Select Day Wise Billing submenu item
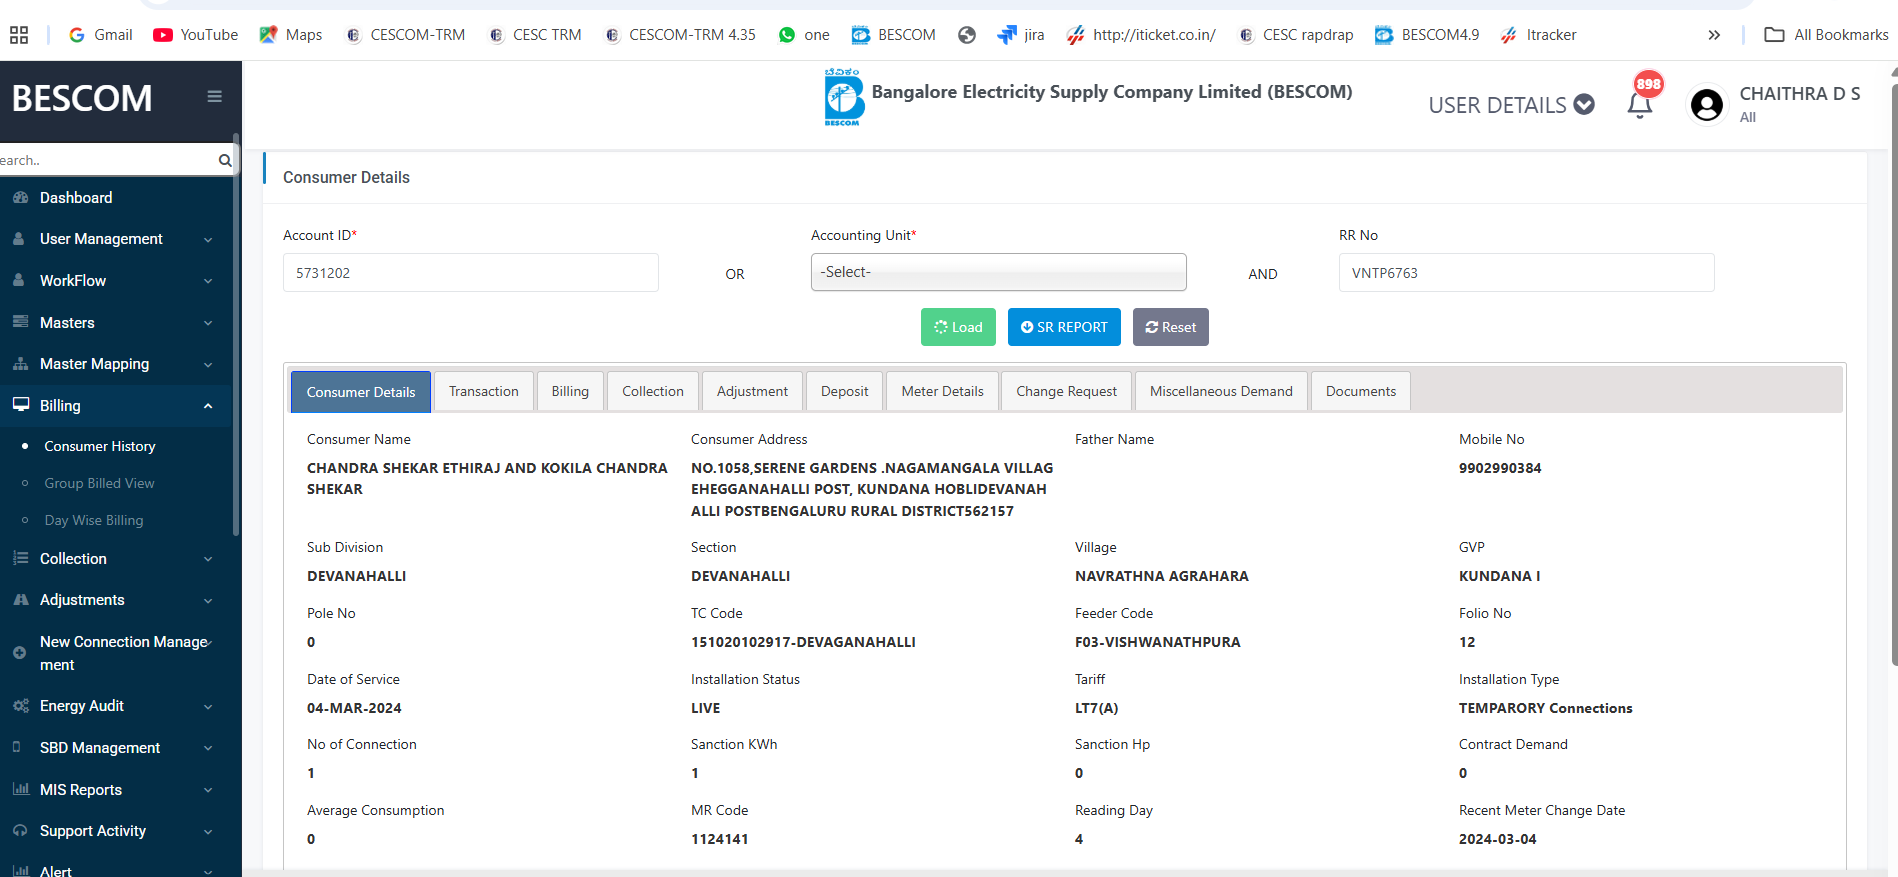This screenshot has height=877, width=1898. (94, 520)
